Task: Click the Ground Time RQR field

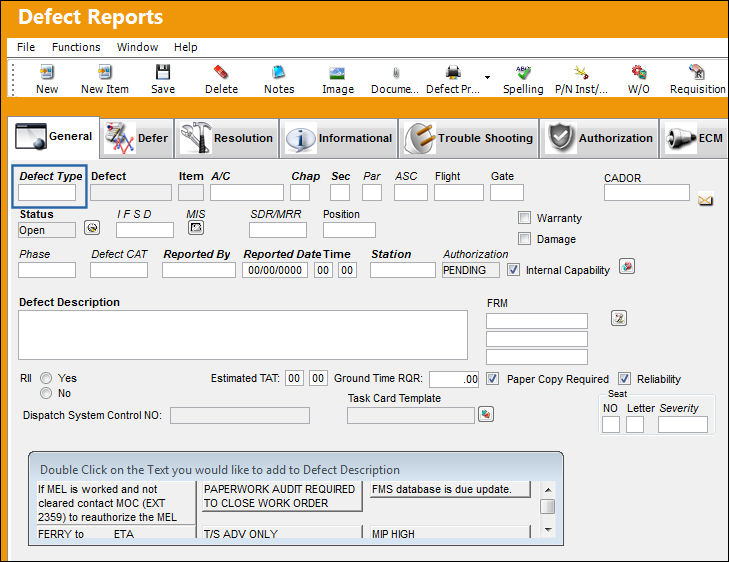Action: [x=454, y=379]
